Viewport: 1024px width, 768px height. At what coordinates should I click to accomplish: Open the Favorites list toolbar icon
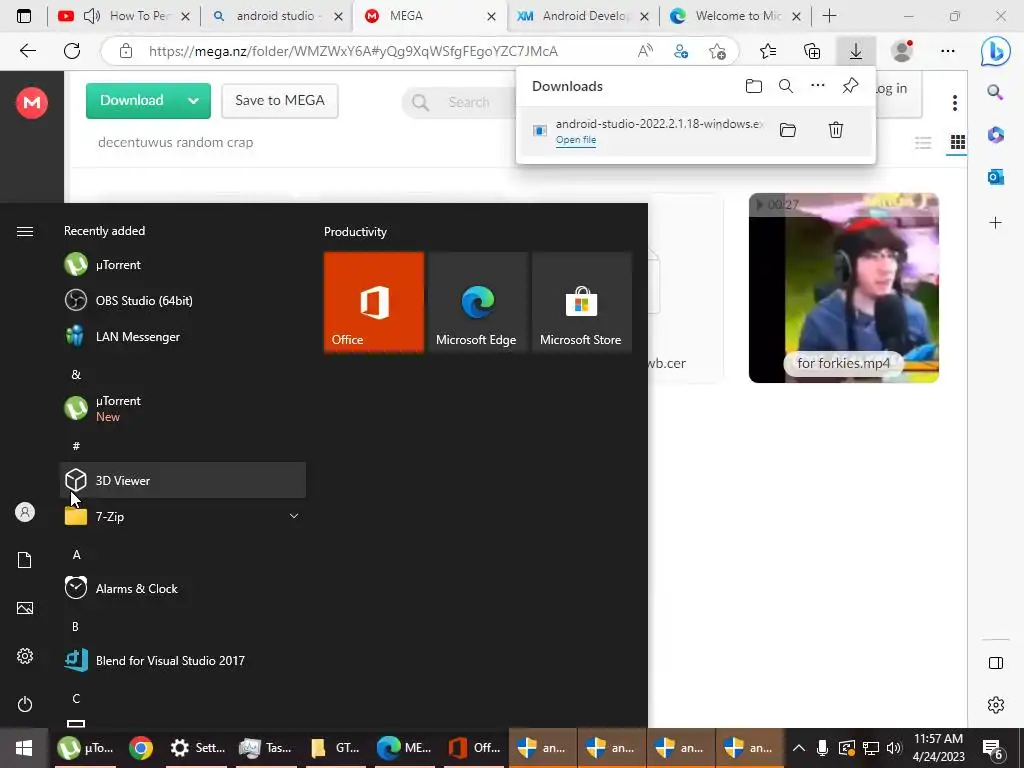tap(768, 51)
